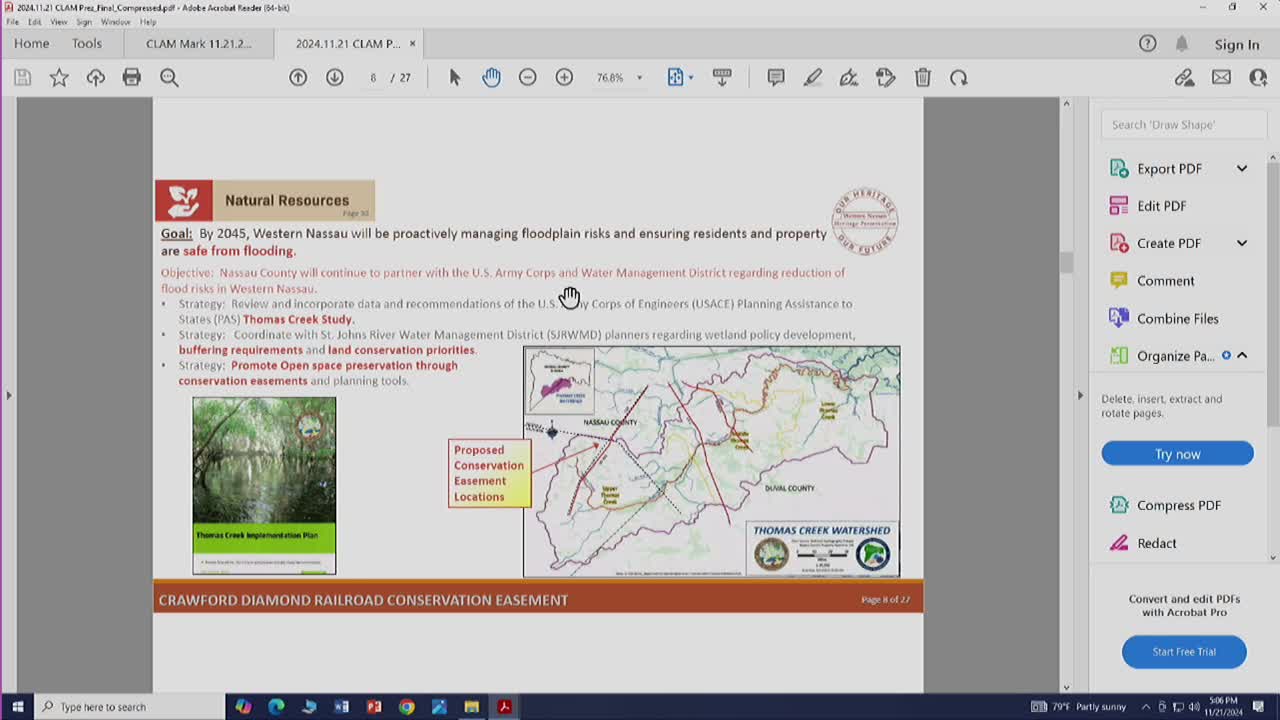The width and height of the screenshot is (1280, 720).
Task: Open the Add comment note tool
Action: [x=775, y=78]
